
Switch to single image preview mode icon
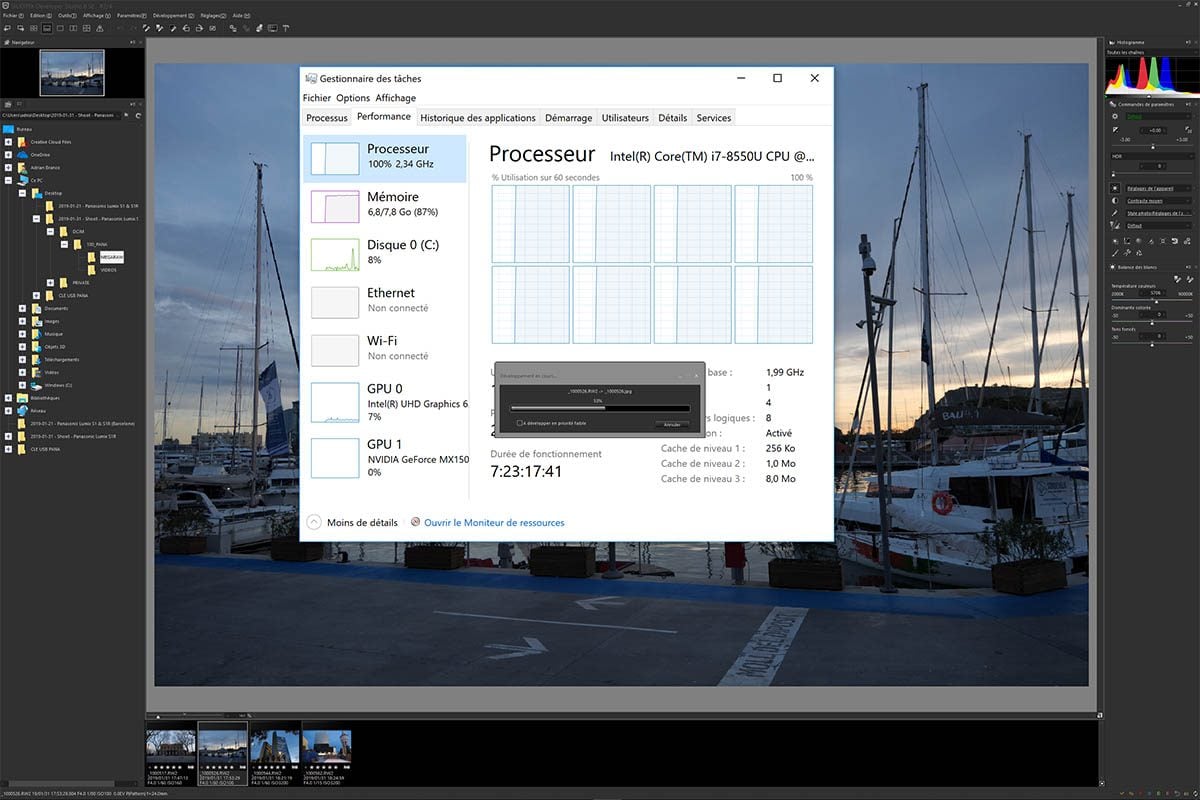pos(60,28)
